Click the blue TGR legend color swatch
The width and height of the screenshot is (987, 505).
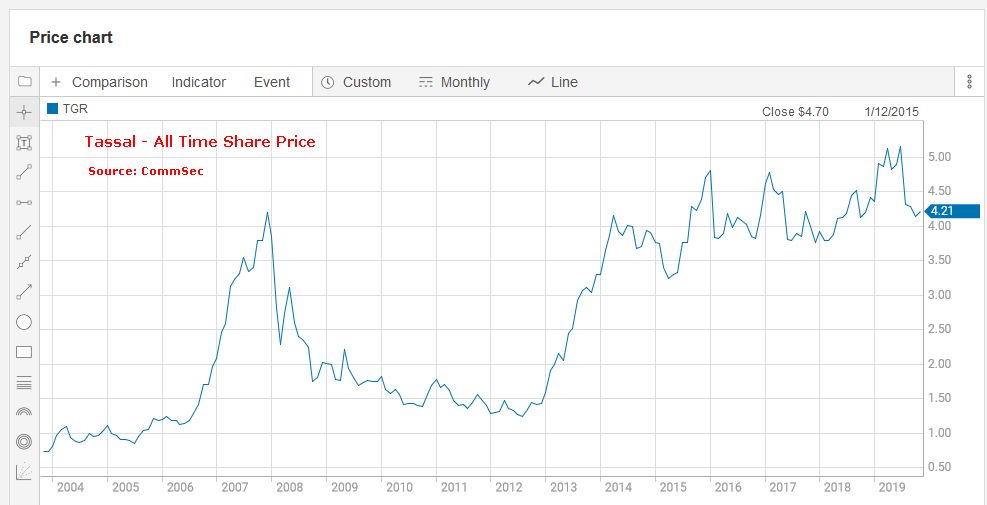click(53, 108)
